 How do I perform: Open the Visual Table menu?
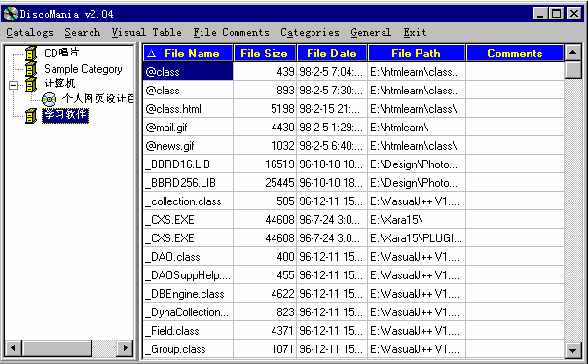point(147,33)
